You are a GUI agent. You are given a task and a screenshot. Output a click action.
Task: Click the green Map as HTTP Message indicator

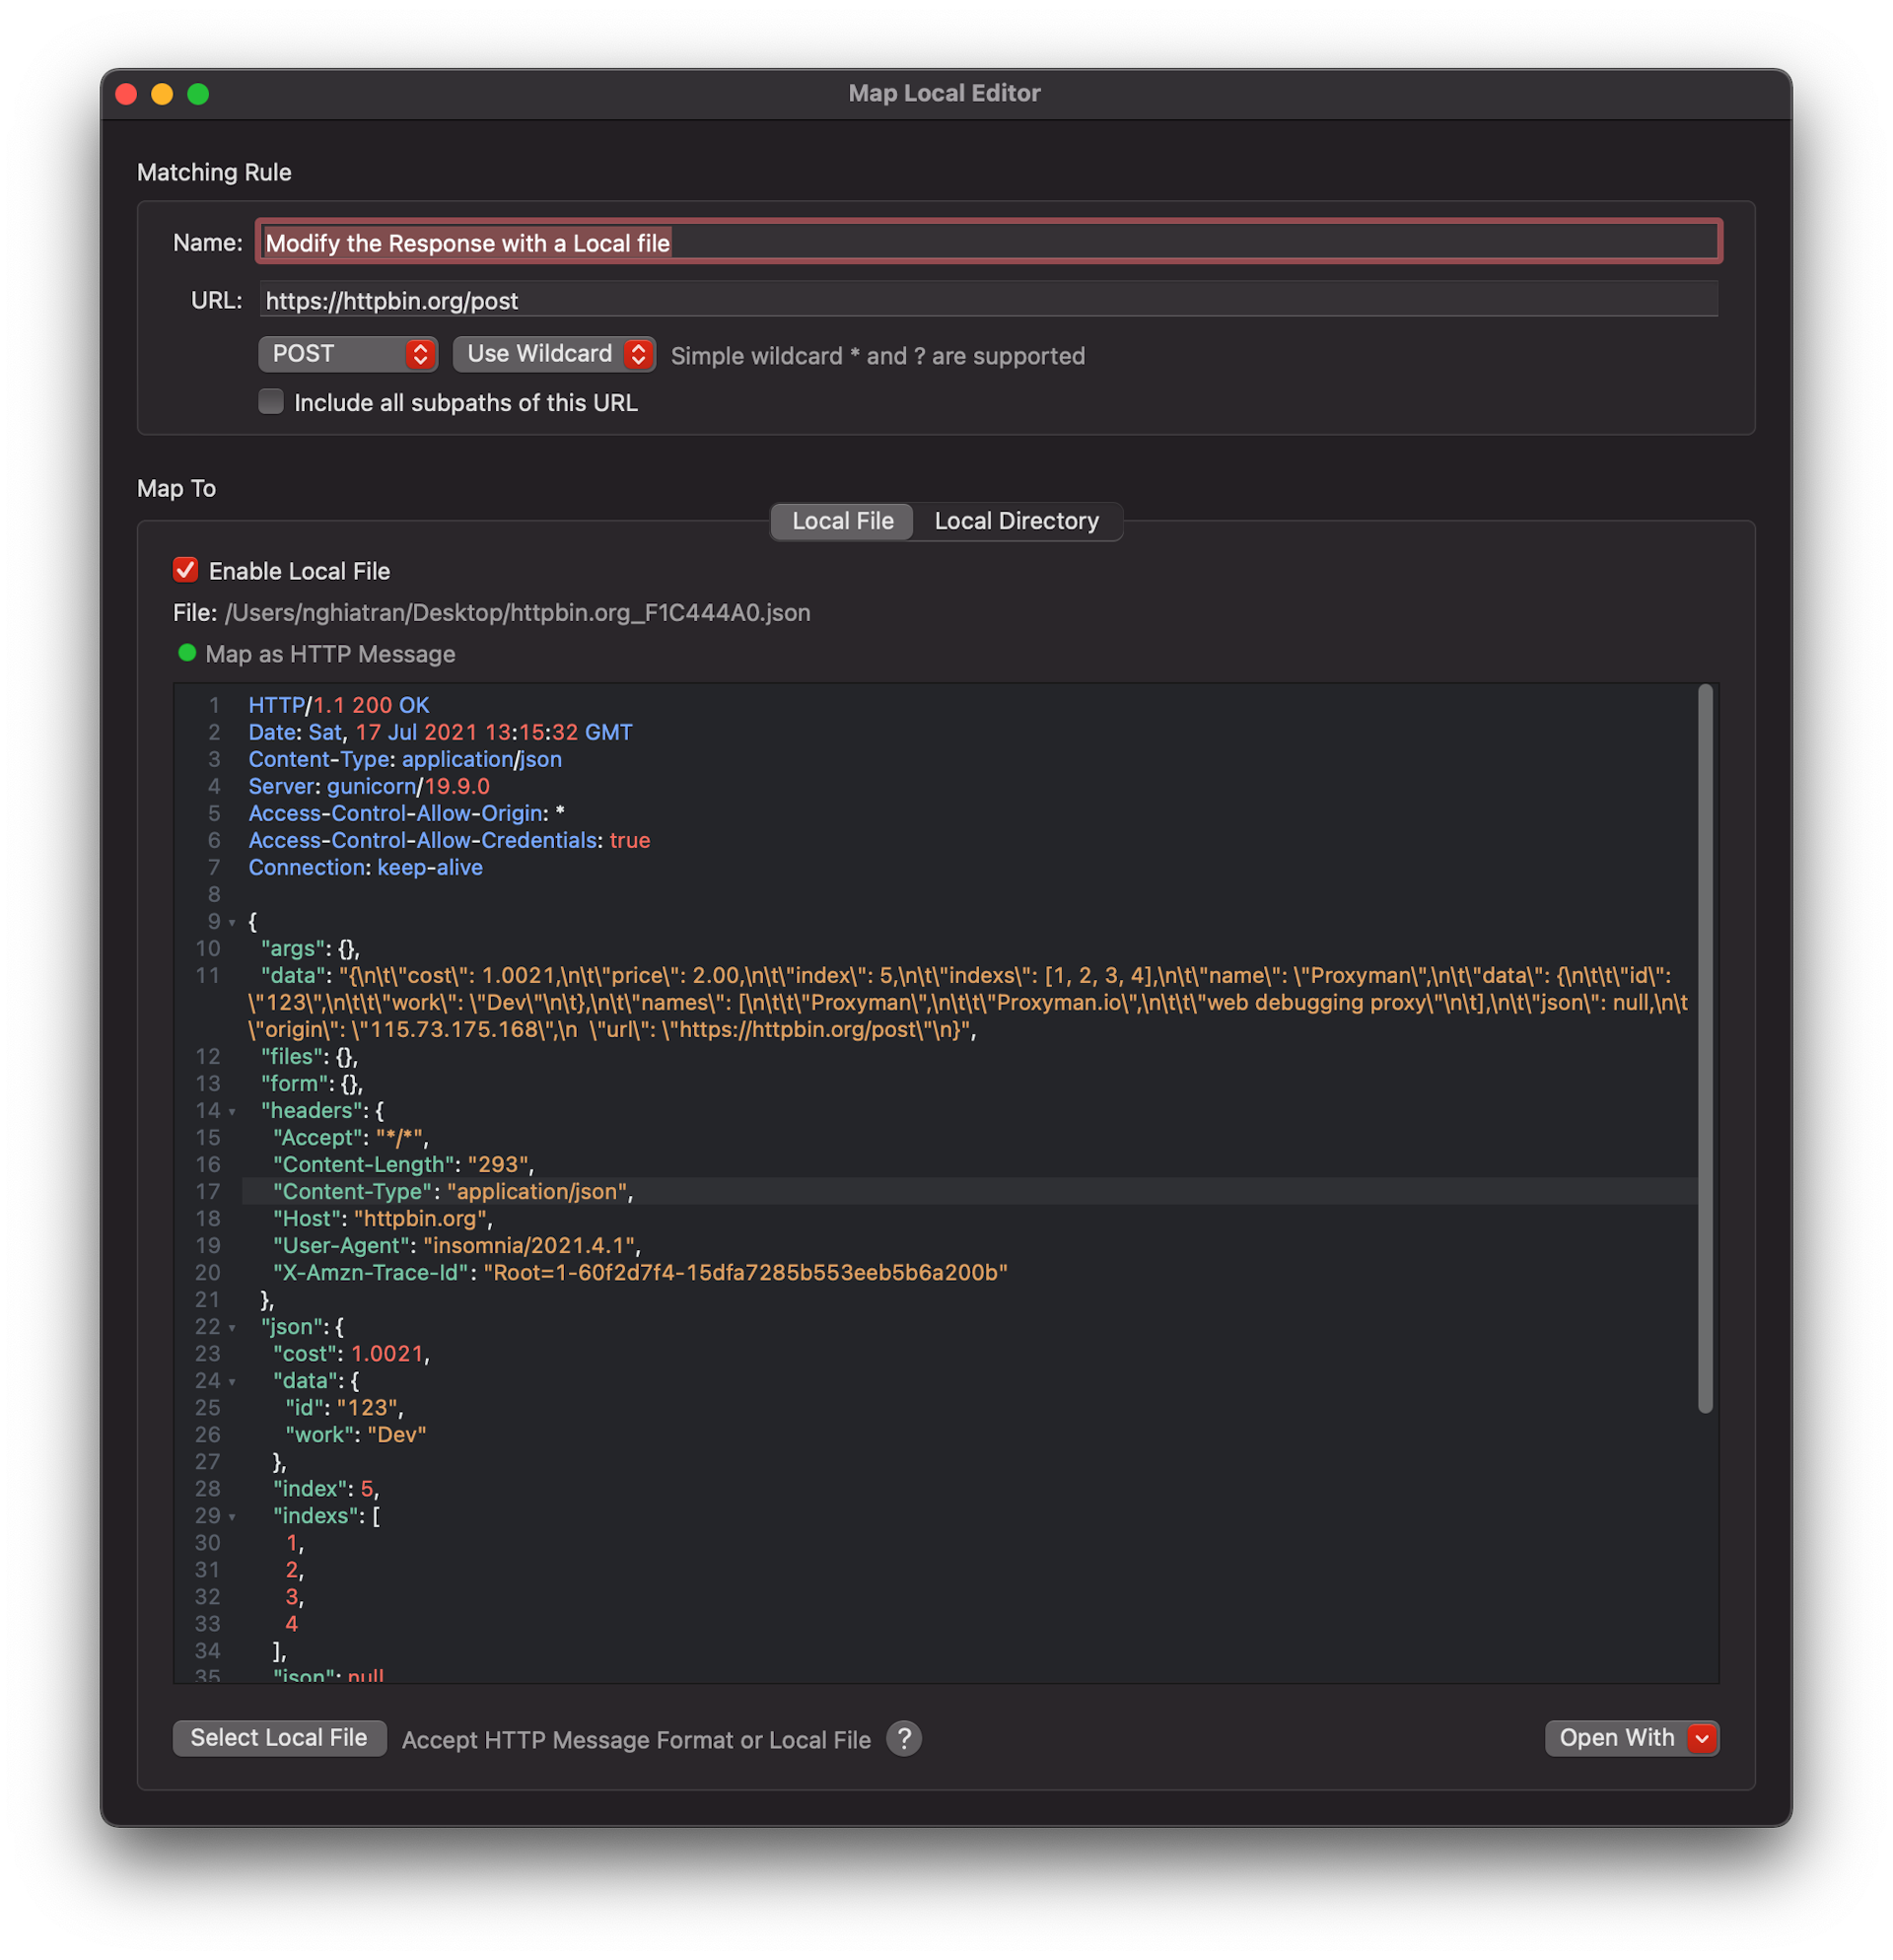tap(187, 653)
